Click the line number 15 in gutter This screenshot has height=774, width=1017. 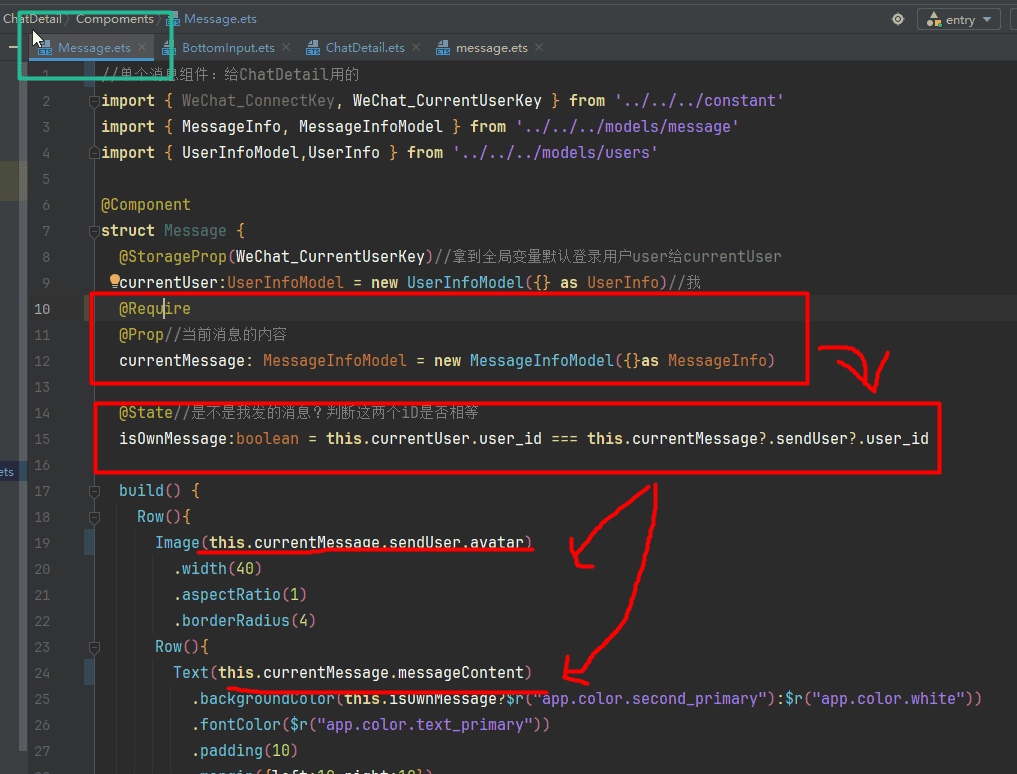pyautogui.click(x=42, y=439)
